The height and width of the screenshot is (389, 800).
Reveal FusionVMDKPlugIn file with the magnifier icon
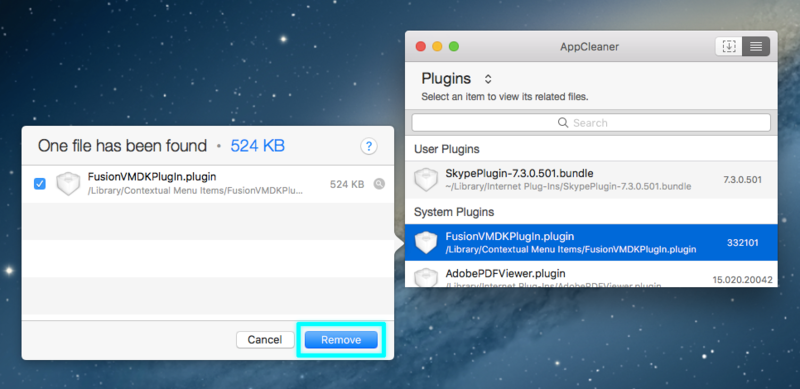379,184
